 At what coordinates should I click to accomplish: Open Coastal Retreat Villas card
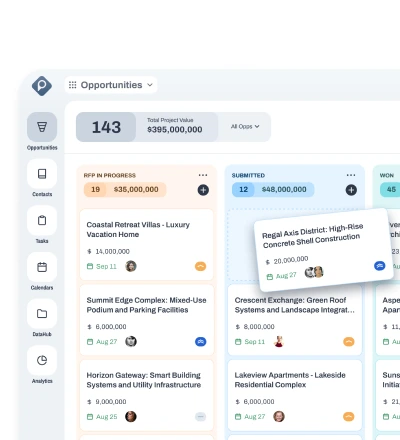pos(147,245)
